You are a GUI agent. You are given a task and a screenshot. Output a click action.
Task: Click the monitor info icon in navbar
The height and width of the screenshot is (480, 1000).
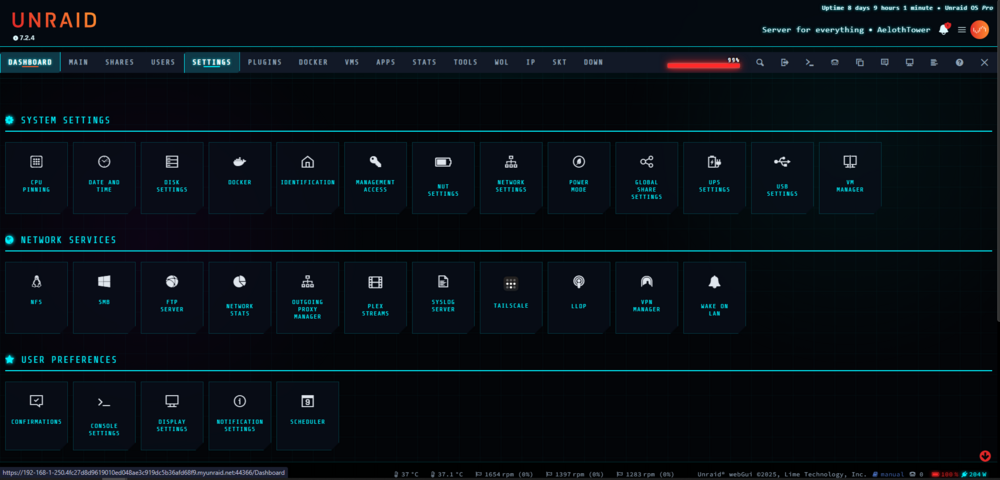(909, 62)
